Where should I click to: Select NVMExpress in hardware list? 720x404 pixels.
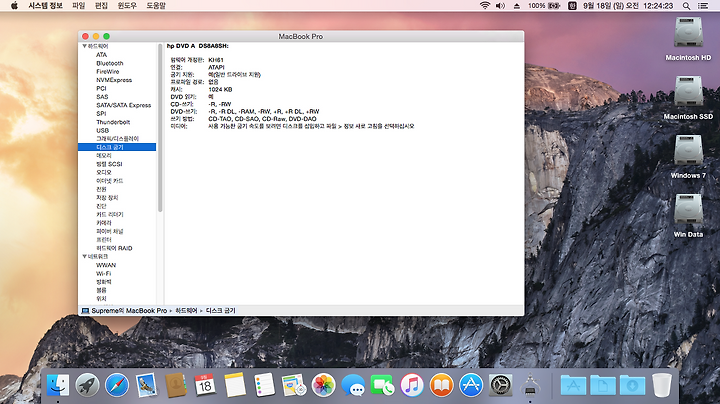tap(114, 80)
